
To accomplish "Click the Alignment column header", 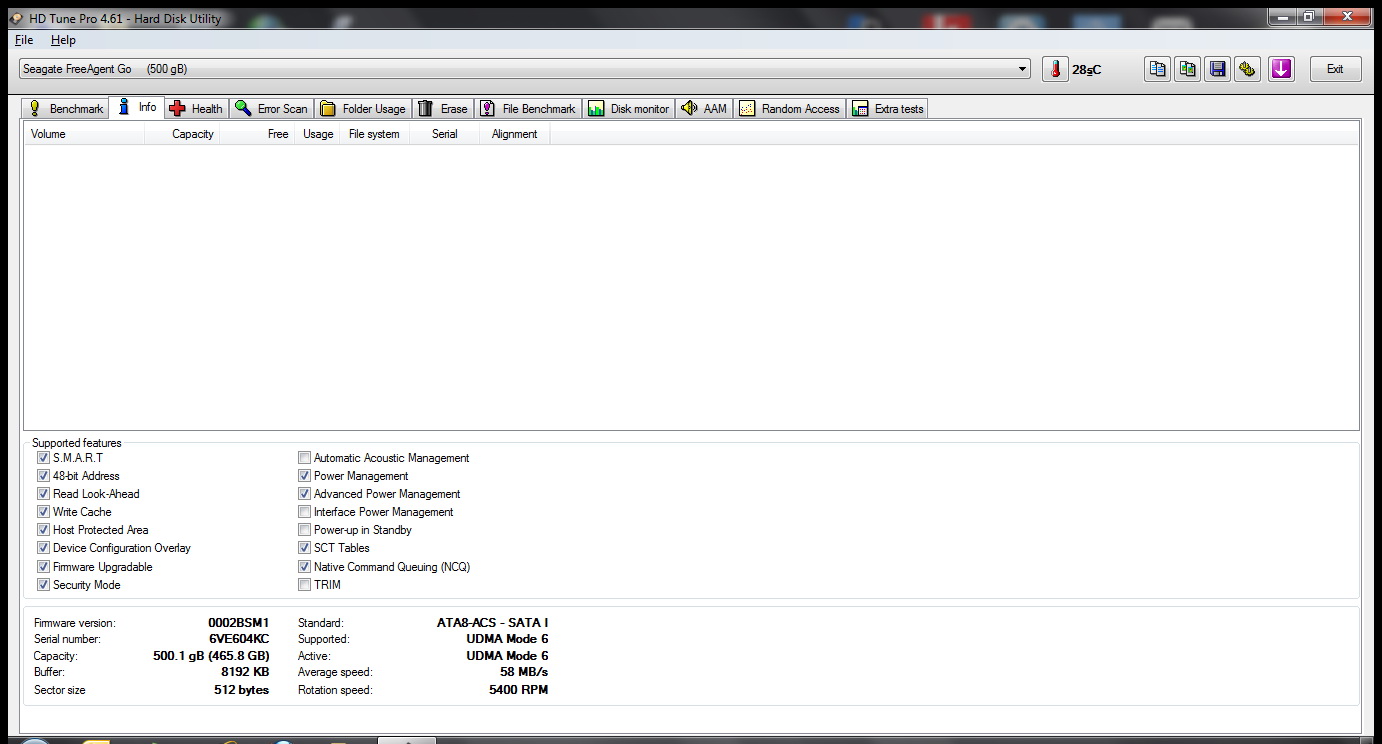I will (515, 134).
